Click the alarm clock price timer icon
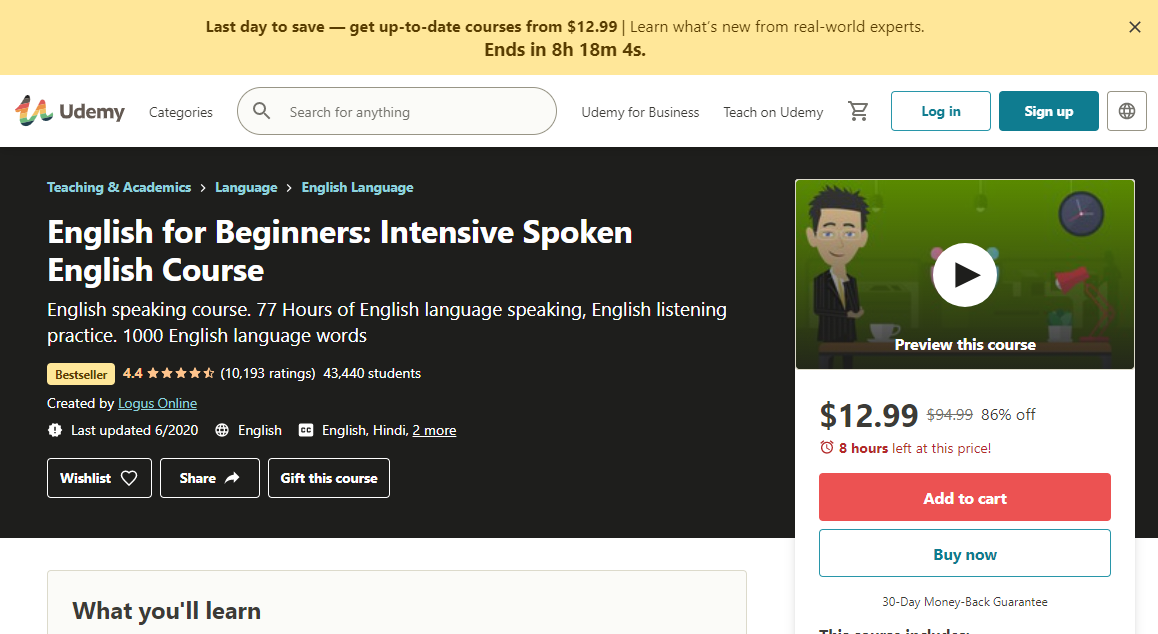1158x634 pixels. (827, 448)
